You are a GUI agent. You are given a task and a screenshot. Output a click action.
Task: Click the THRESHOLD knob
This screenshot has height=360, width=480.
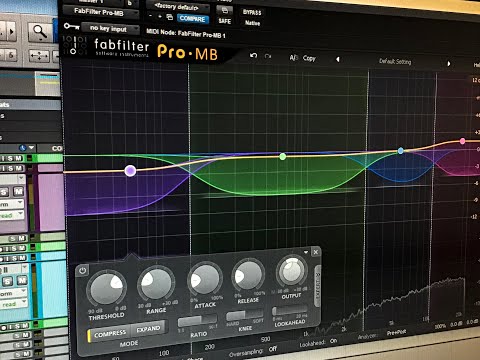coord(107,289)
